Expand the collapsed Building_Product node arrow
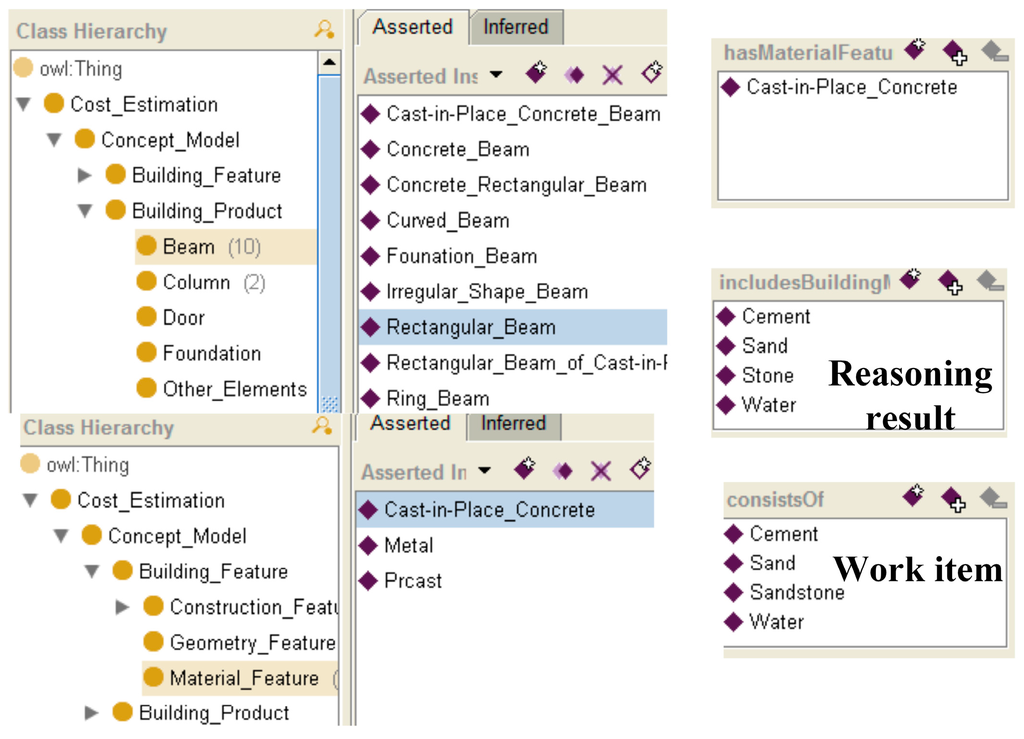The height and width of the screenshot is (739, 1024). pyautogui.click(x=92, y=713)
